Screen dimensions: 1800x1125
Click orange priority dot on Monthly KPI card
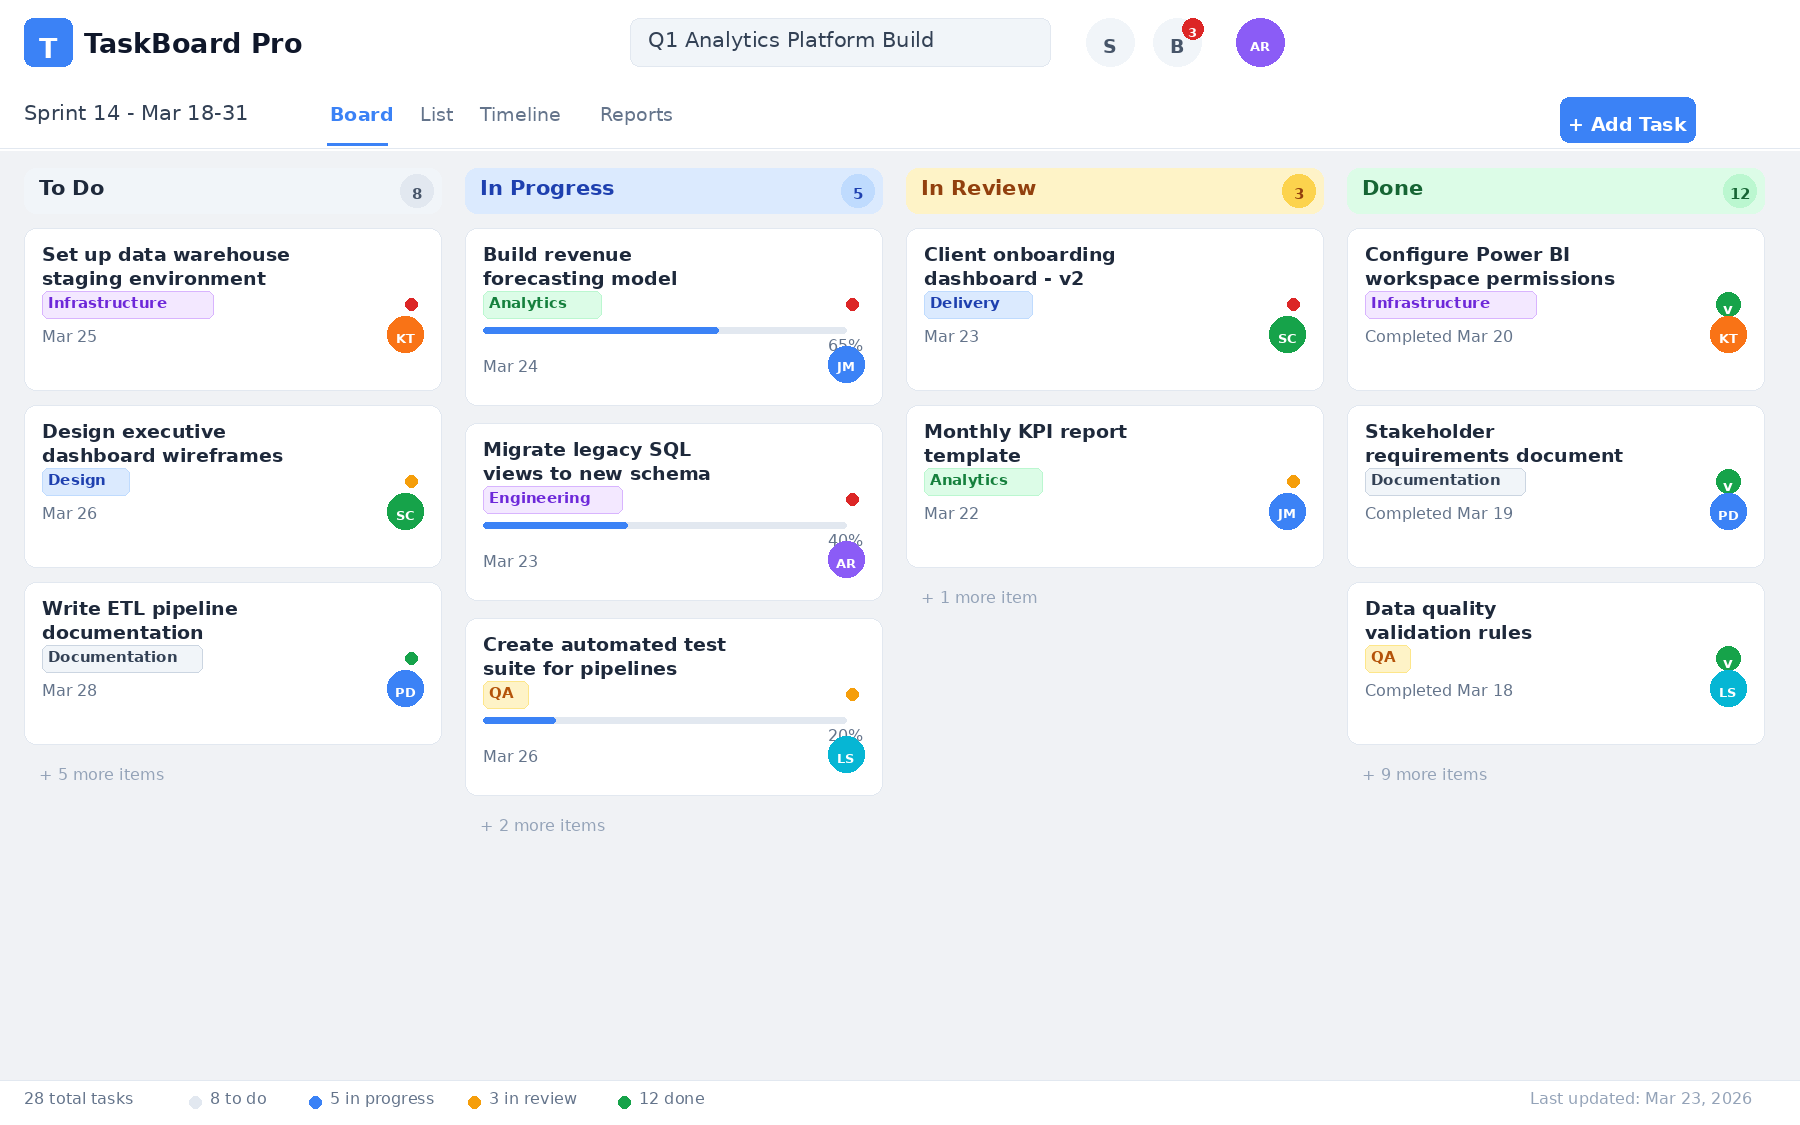[1293, 481]
